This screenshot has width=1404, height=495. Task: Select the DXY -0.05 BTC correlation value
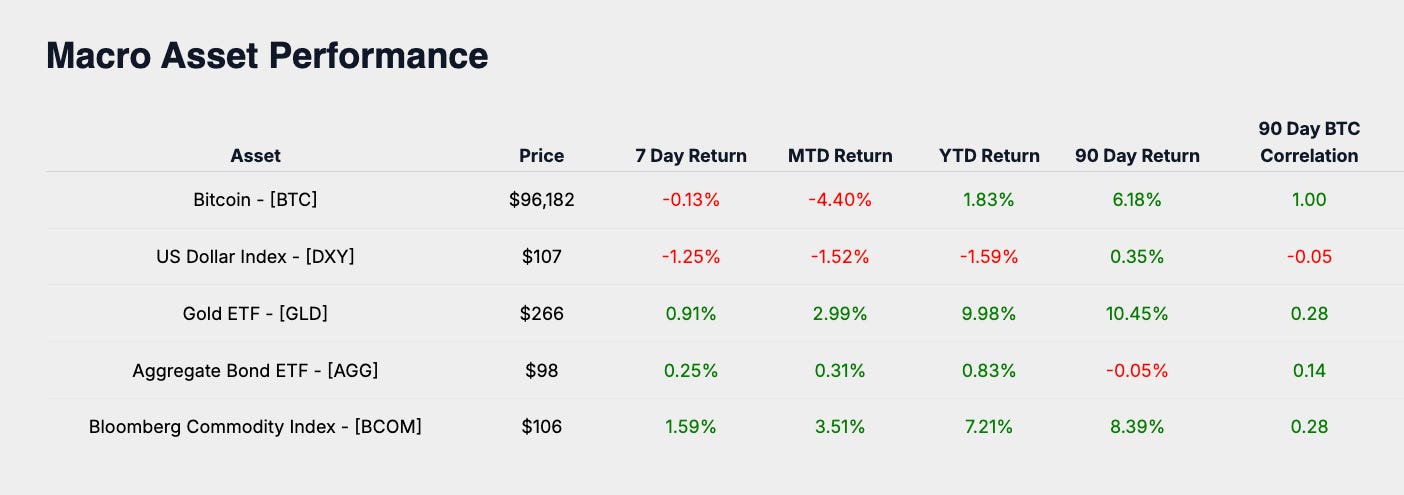(x=1308, y=257)
